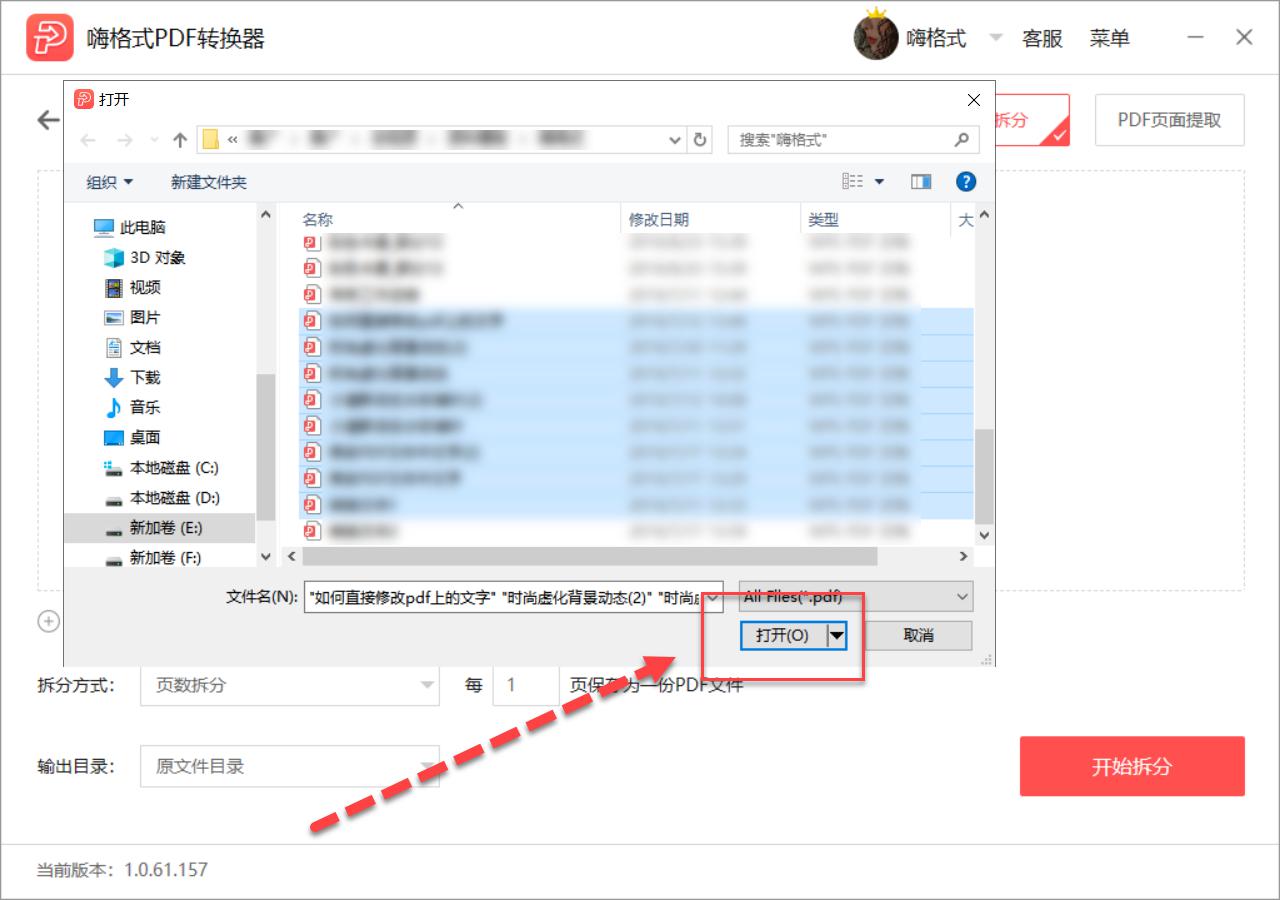Open 文档 folder in sidebar

[133, 348]
